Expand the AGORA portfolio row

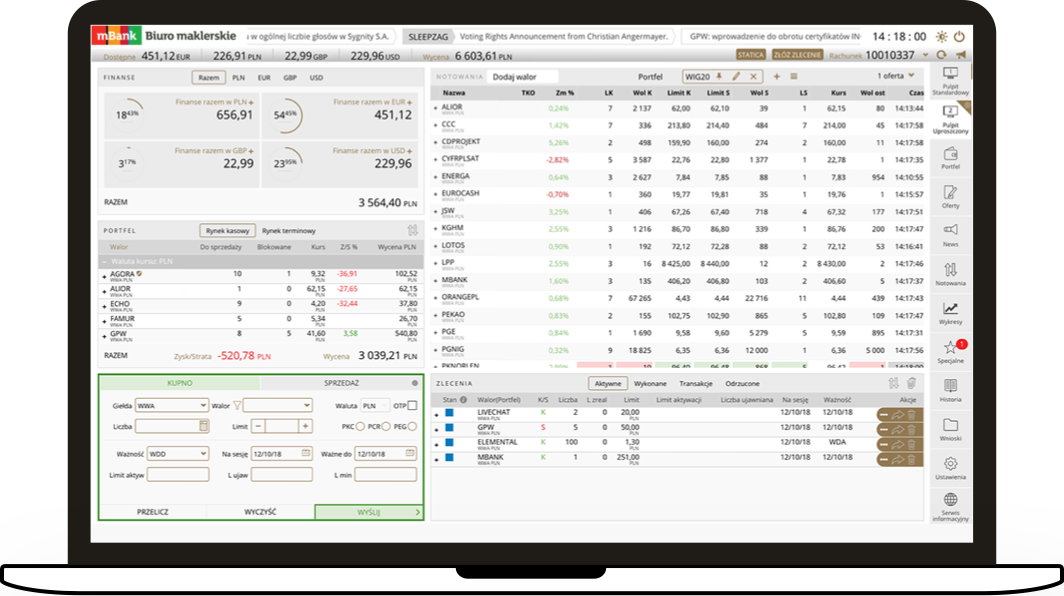(x=104, y=276)
